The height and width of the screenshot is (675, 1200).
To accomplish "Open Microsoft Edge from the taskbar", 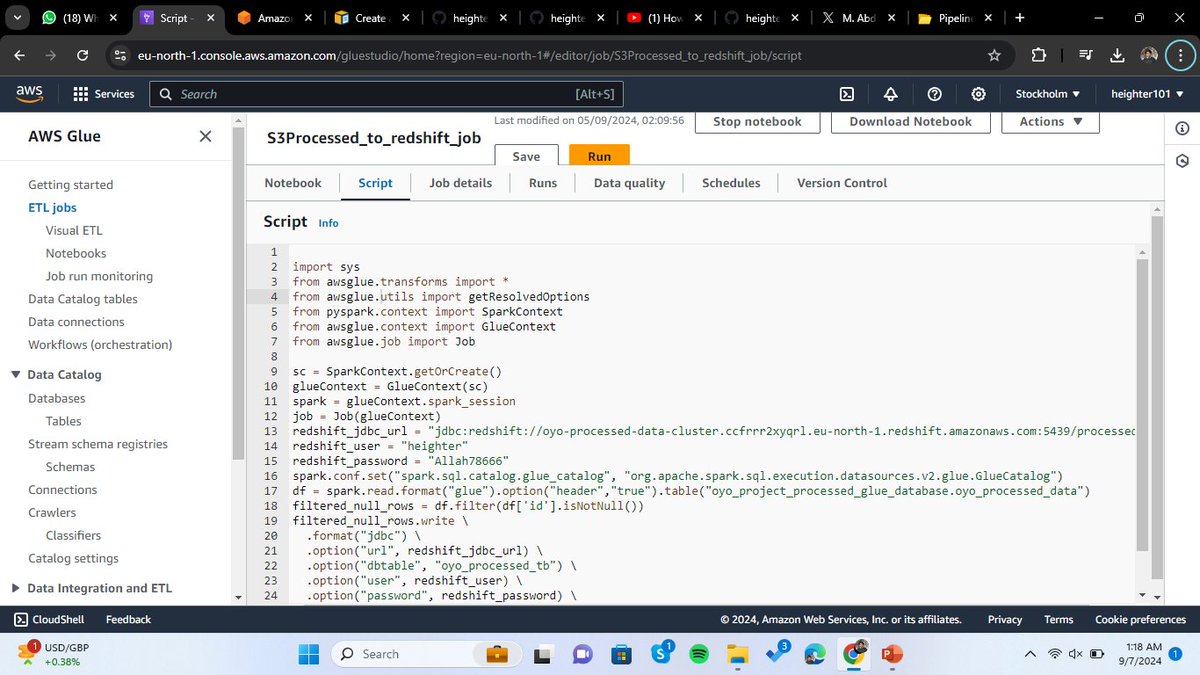I will 815,654.
